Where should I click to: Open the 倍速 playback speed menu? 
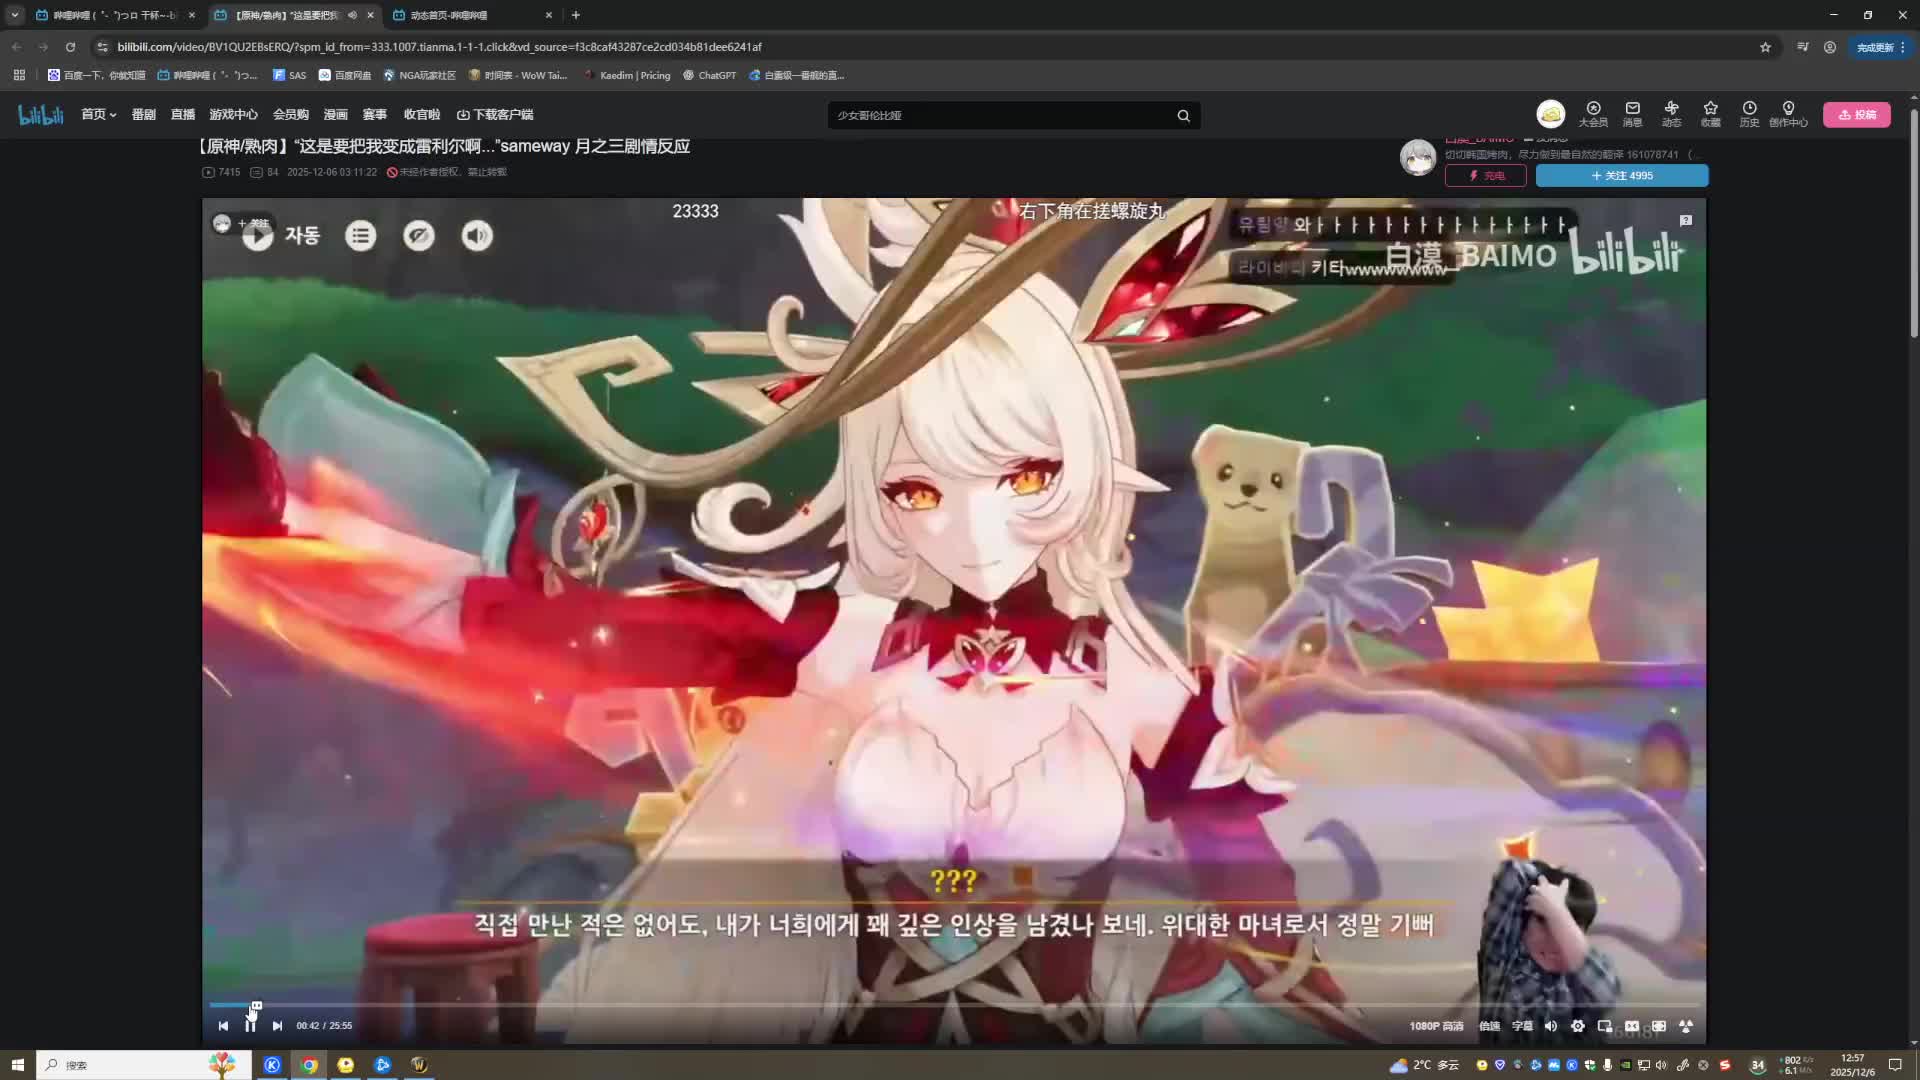click(x=1489, y=1026)
